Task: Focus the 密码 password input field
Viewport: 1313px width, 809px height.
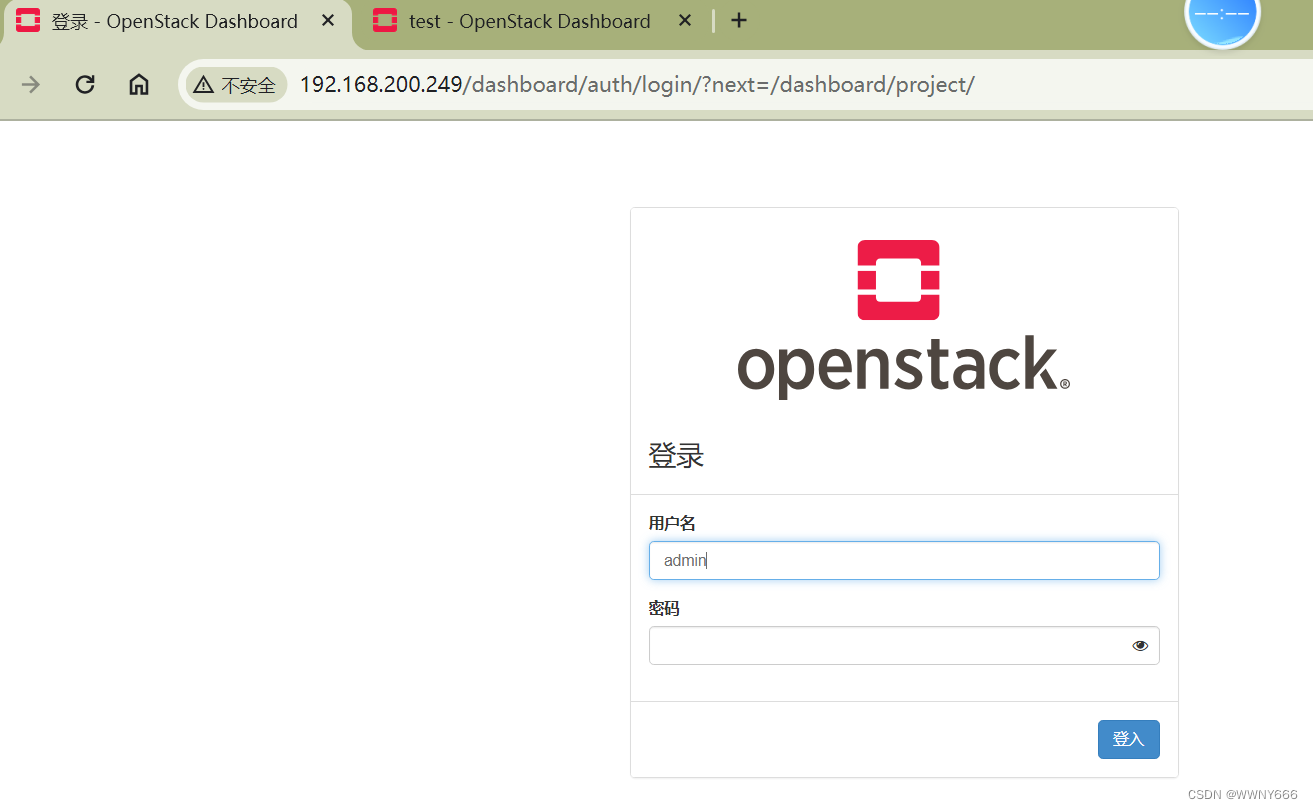Action: 890,645
